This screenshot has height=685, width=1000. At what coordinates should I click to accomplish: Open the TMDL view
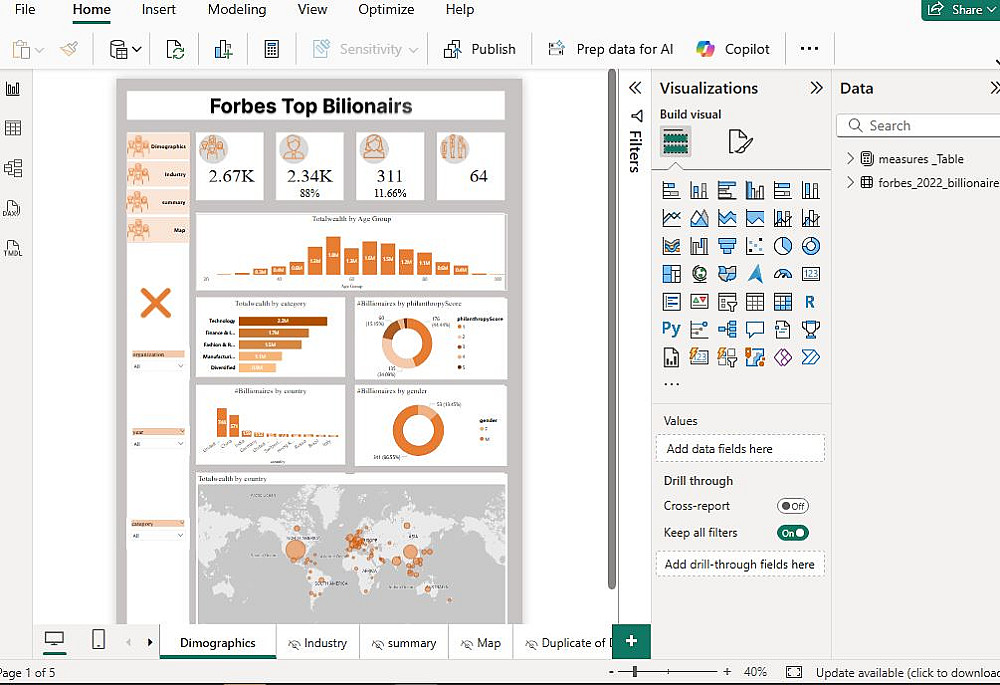[13, 248]
